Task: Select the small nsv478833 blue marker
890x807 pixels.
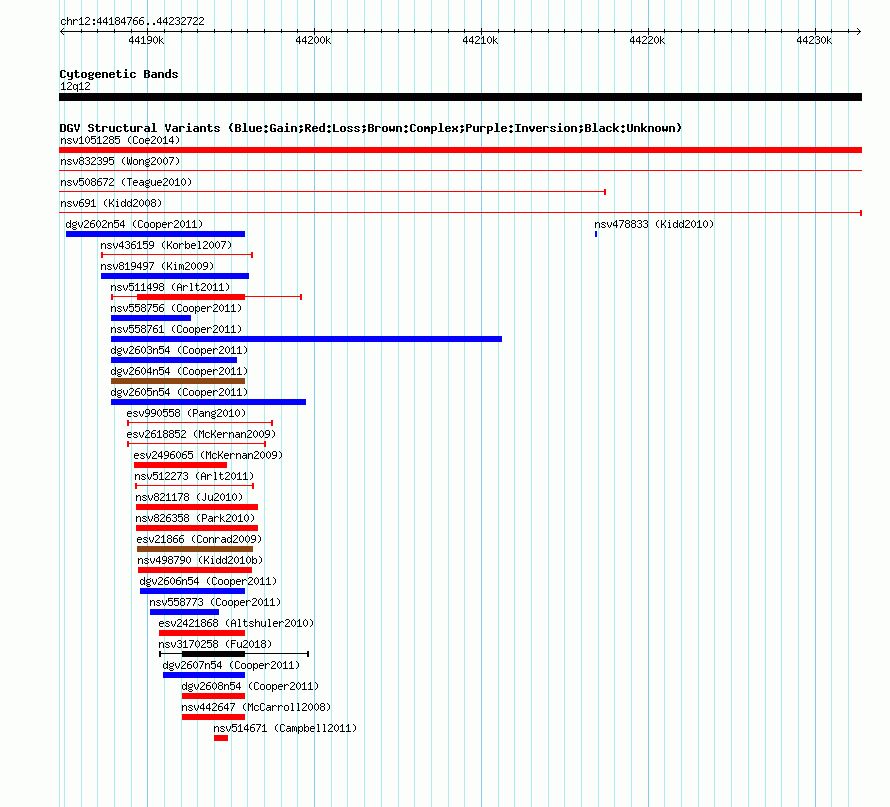Action: [x=596, y=234]
